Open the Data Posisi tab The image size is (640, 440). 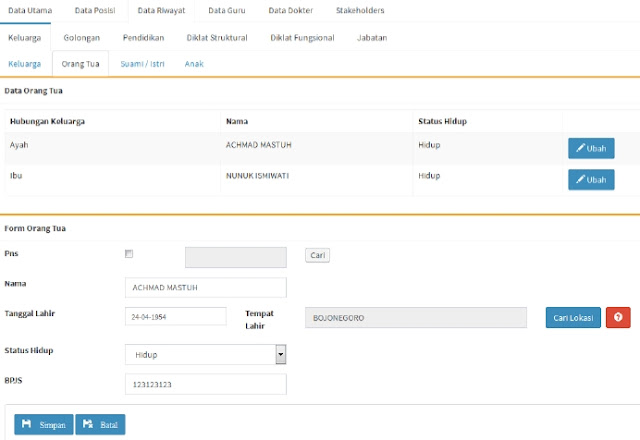tap(95, 10)
